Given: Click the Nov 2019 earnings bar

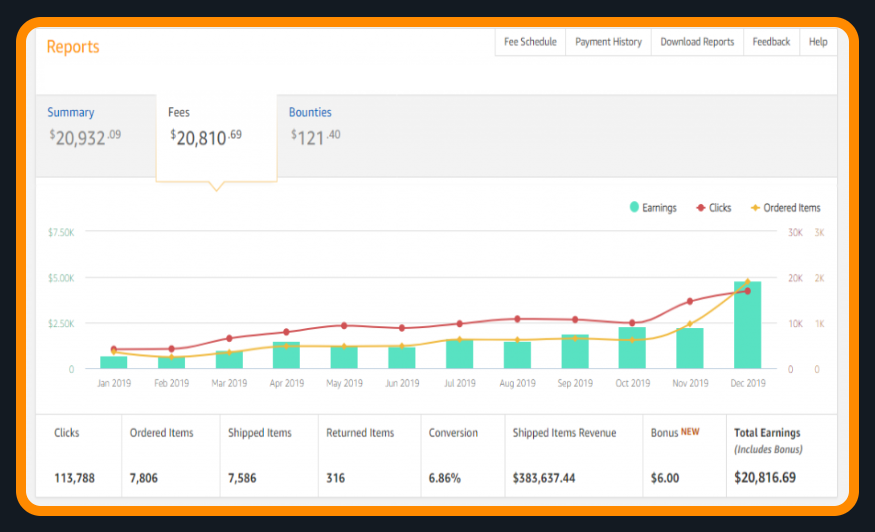Looking at the screenshot, I should (x=690, y=349).
